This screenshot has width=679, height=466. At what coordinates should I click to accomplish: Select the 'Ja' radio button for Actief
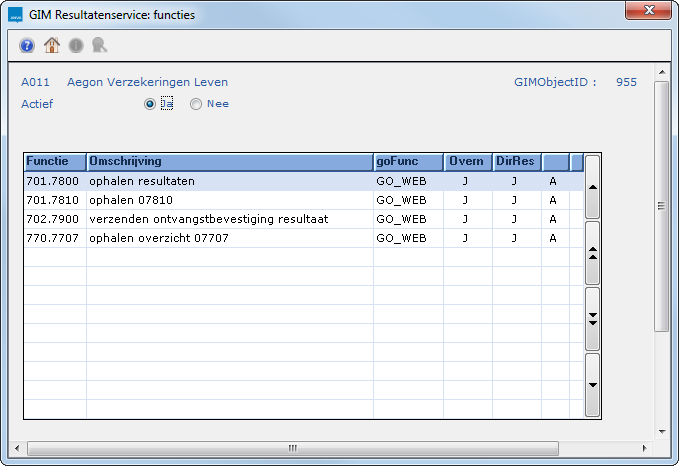(150, 104)
